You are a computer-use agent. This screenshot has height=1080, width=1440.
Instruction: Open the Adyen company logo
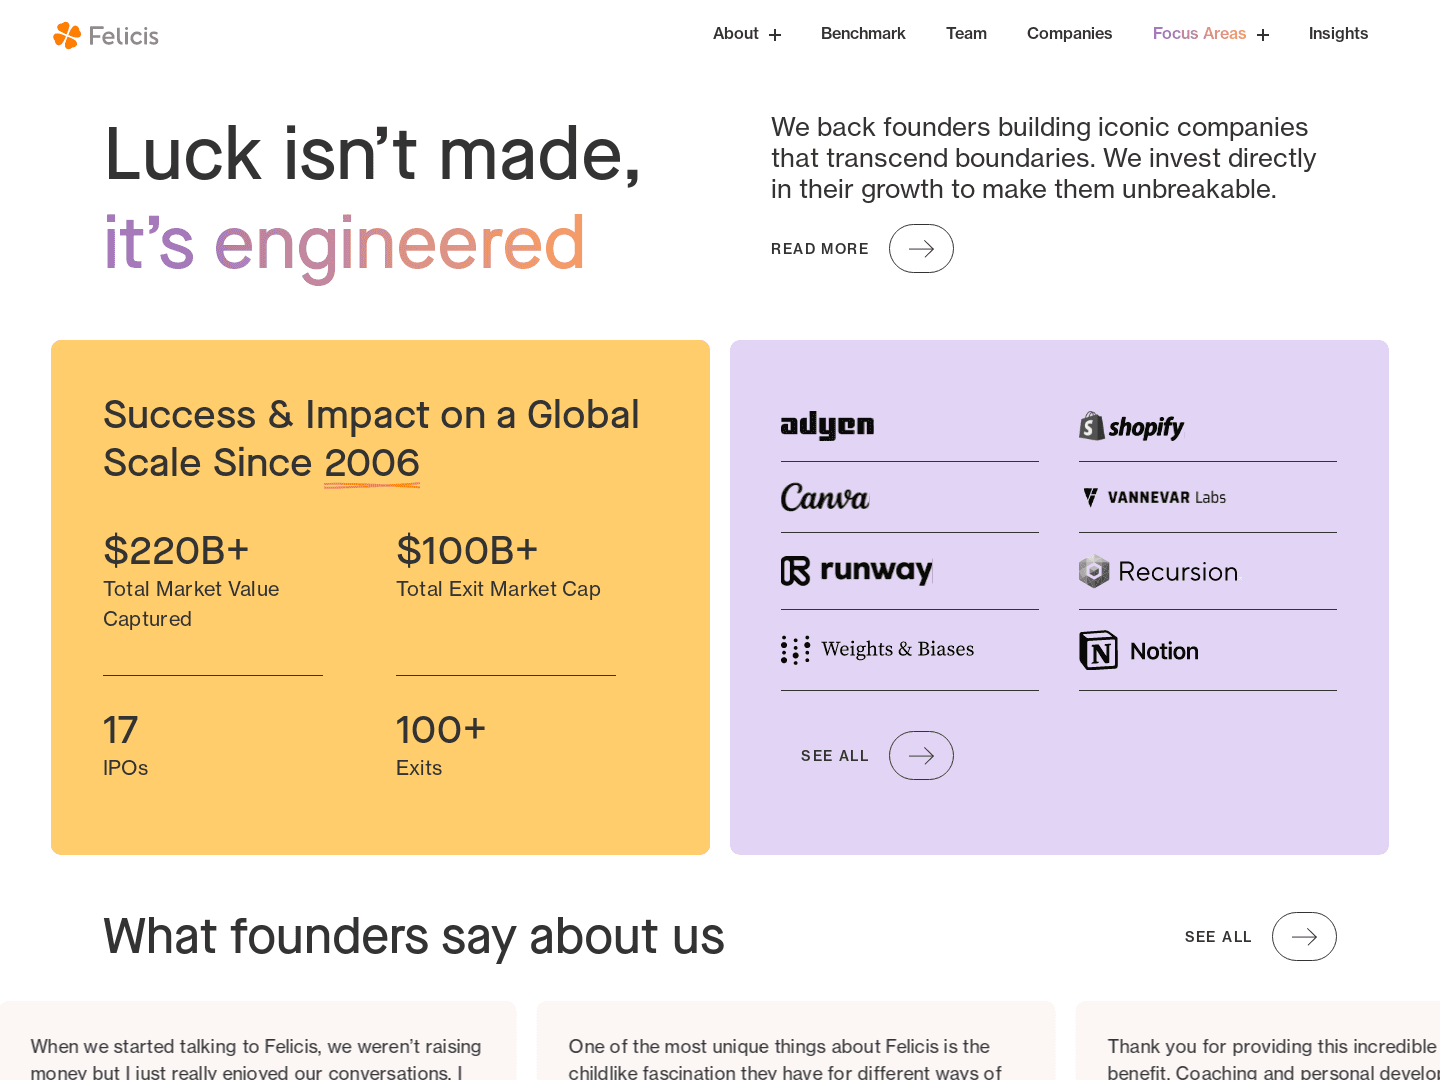pyautogui.click(x=827, y=425)
